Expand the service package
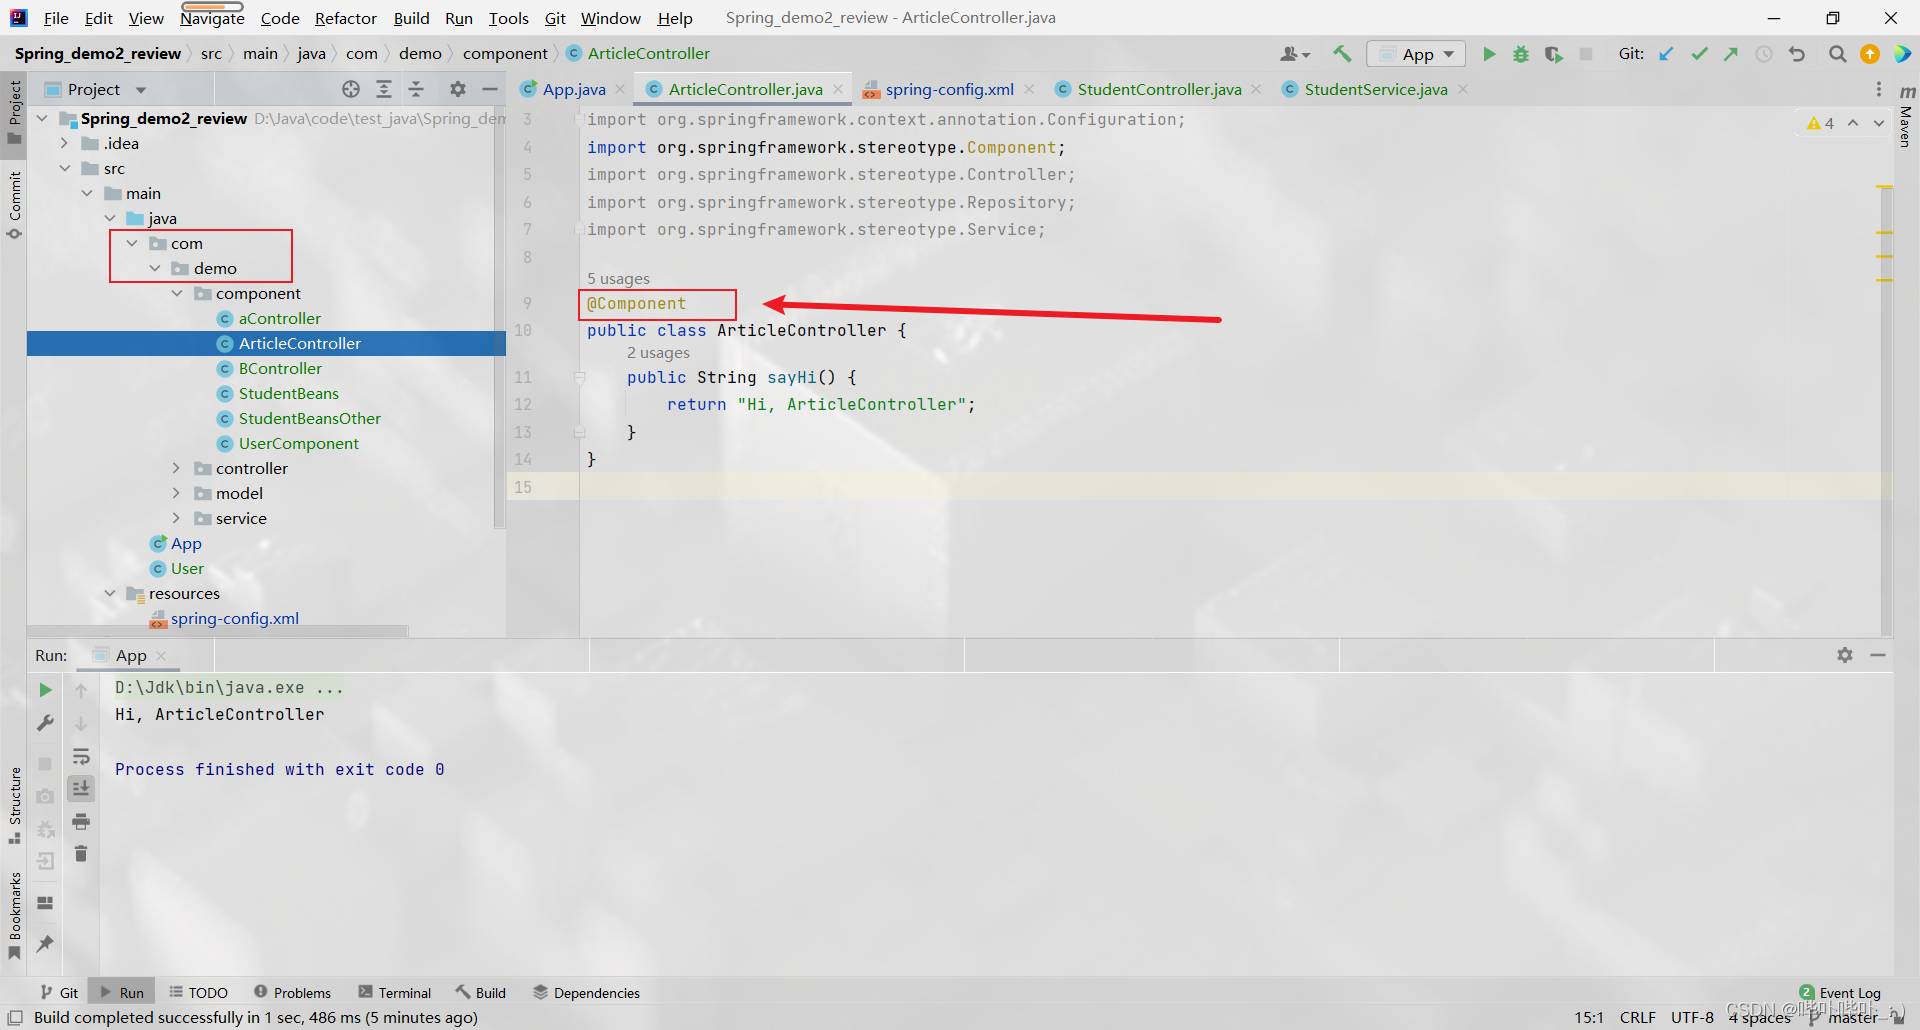This screenshot has width=1920, height=1030. (177, 518)
